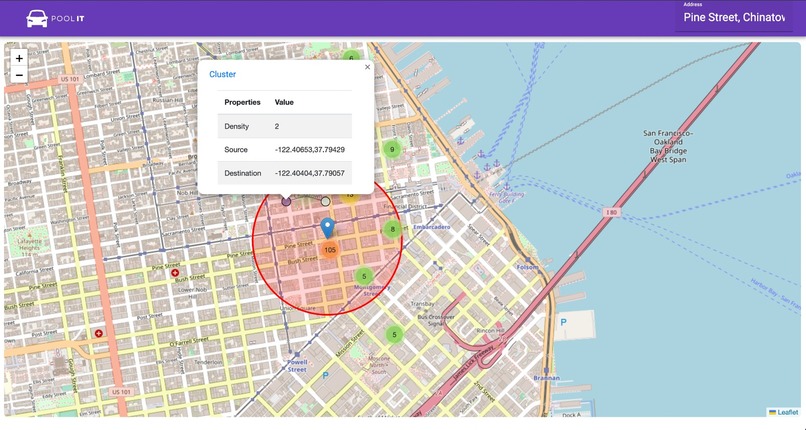
Task: Click the Folsom stop label
Action: pos(528,267)
